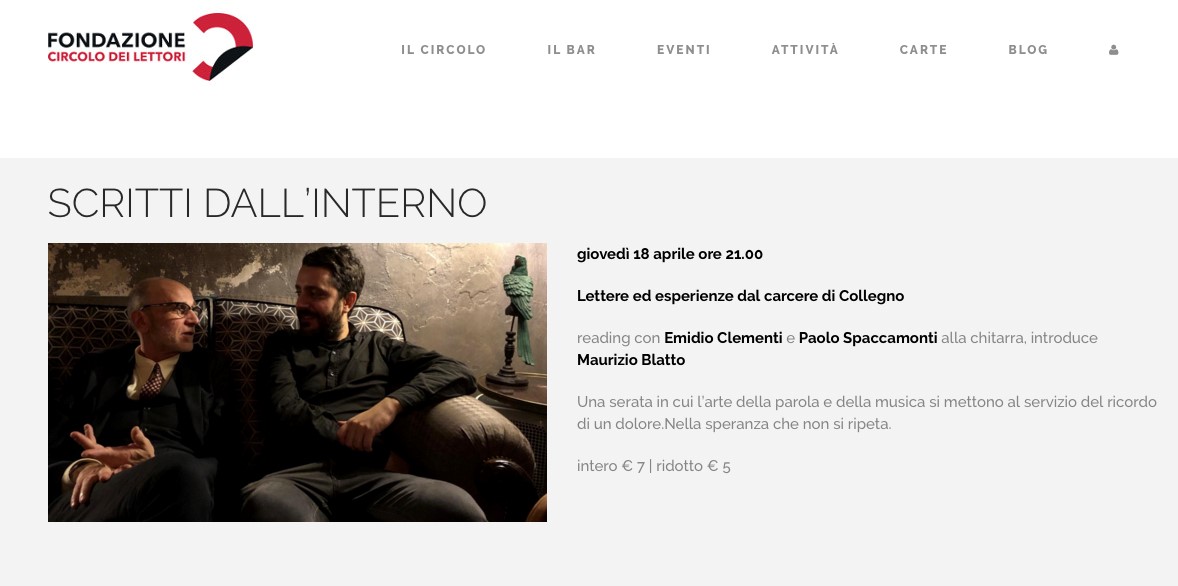Click the Una serata description paragraph
1178x586 pixels.
click(866, 412)
